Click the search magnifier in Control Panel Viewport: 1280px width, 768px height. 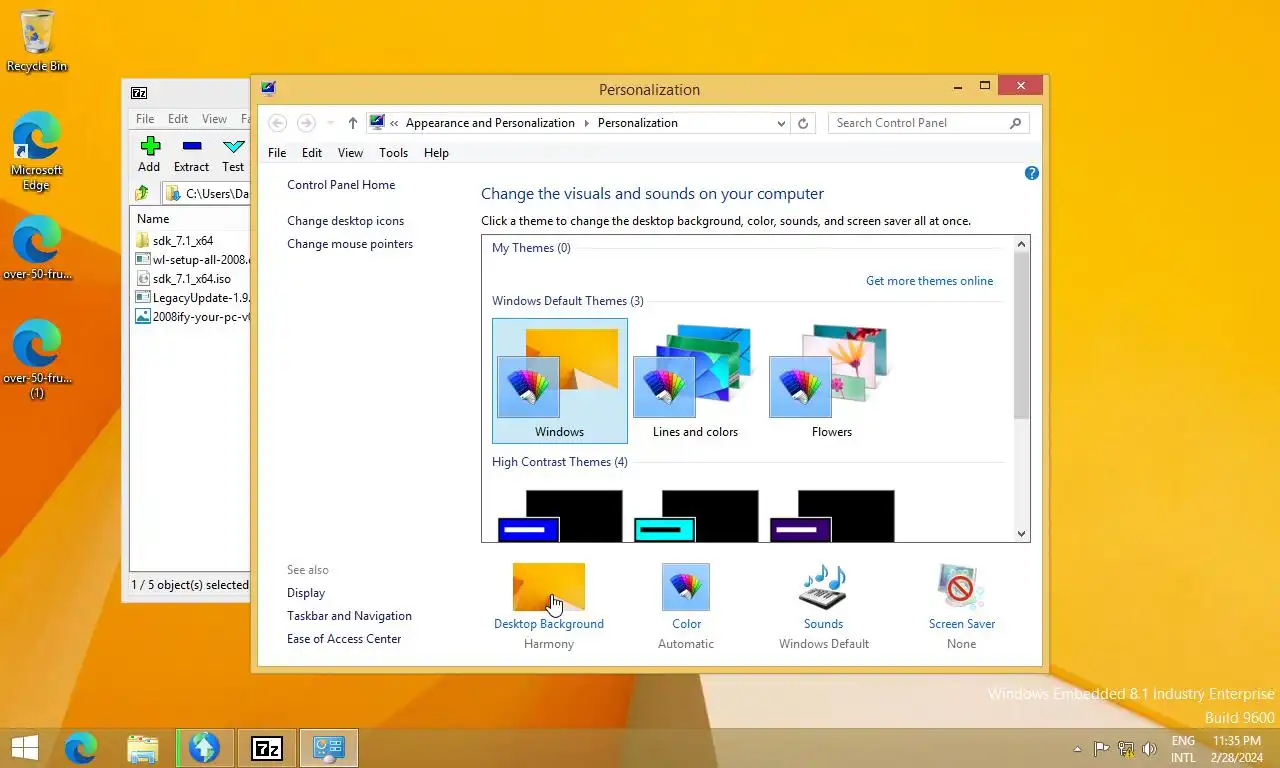[x=1016, y=123]
